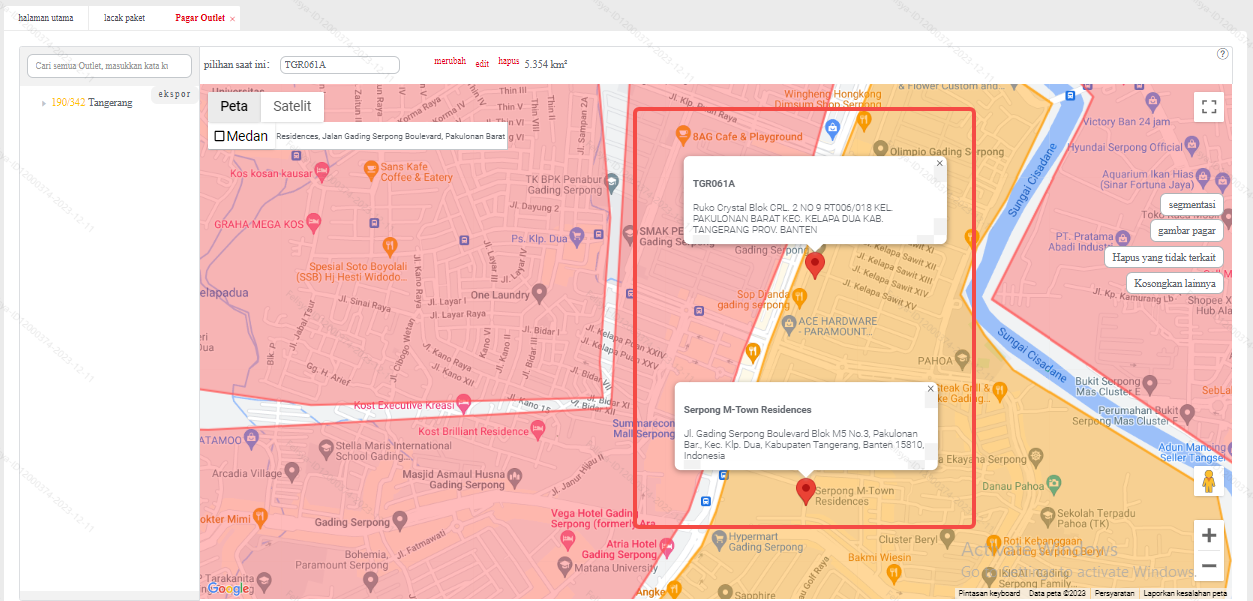Click the merubah link

click(449, 61)
